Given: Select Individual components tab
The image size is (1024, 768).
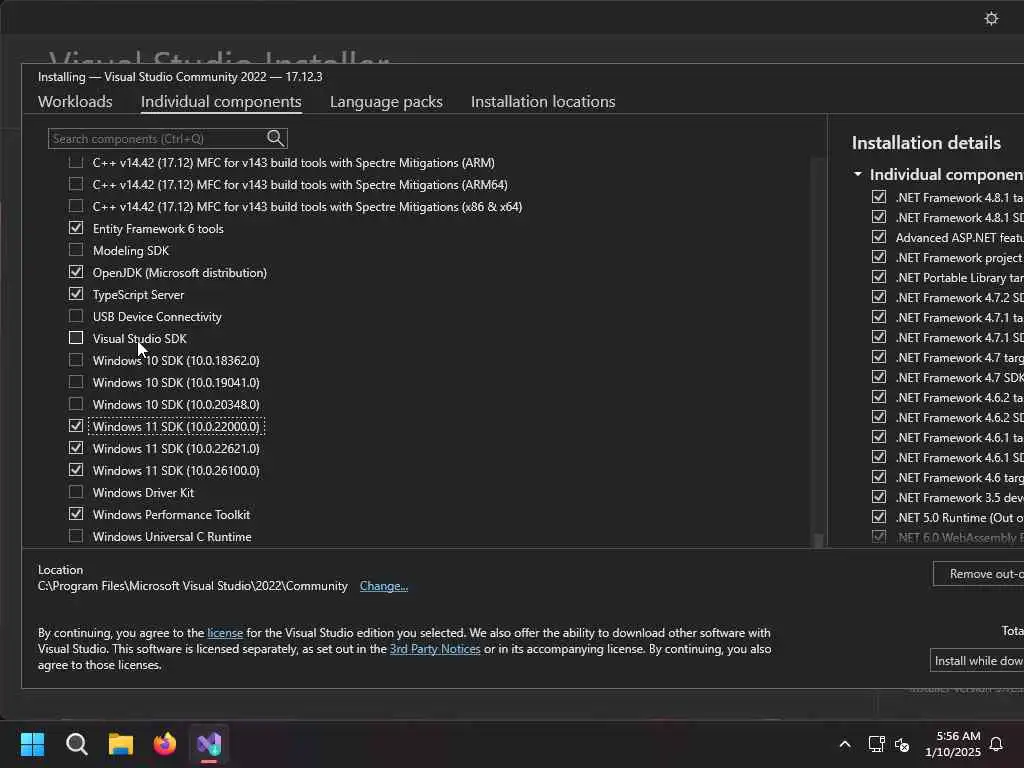Looking at the screenshot, I should [x=221, y=101].
